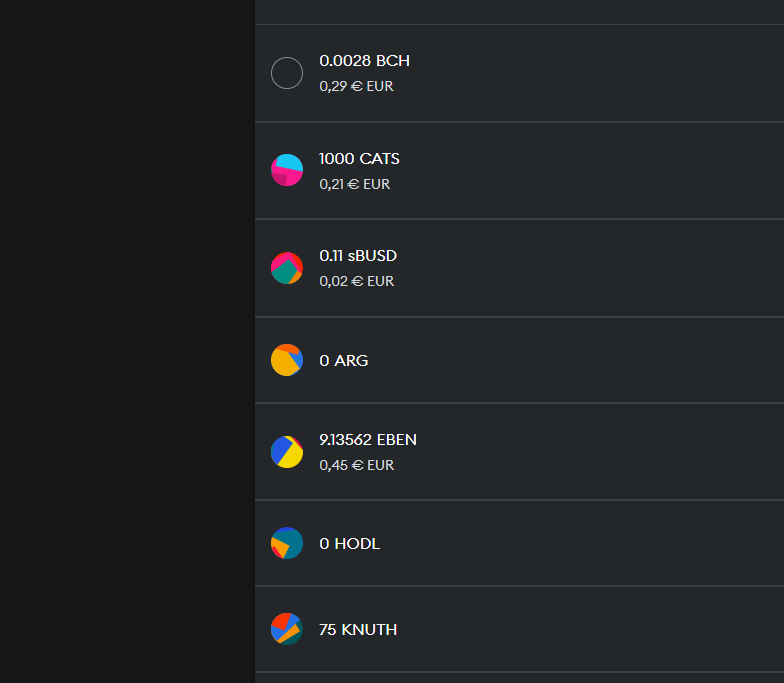Select the 0 ARG token label
Image resolution: width=784 pixels, height=683 pixels.
pyautogui.click(x=344, y=360)
